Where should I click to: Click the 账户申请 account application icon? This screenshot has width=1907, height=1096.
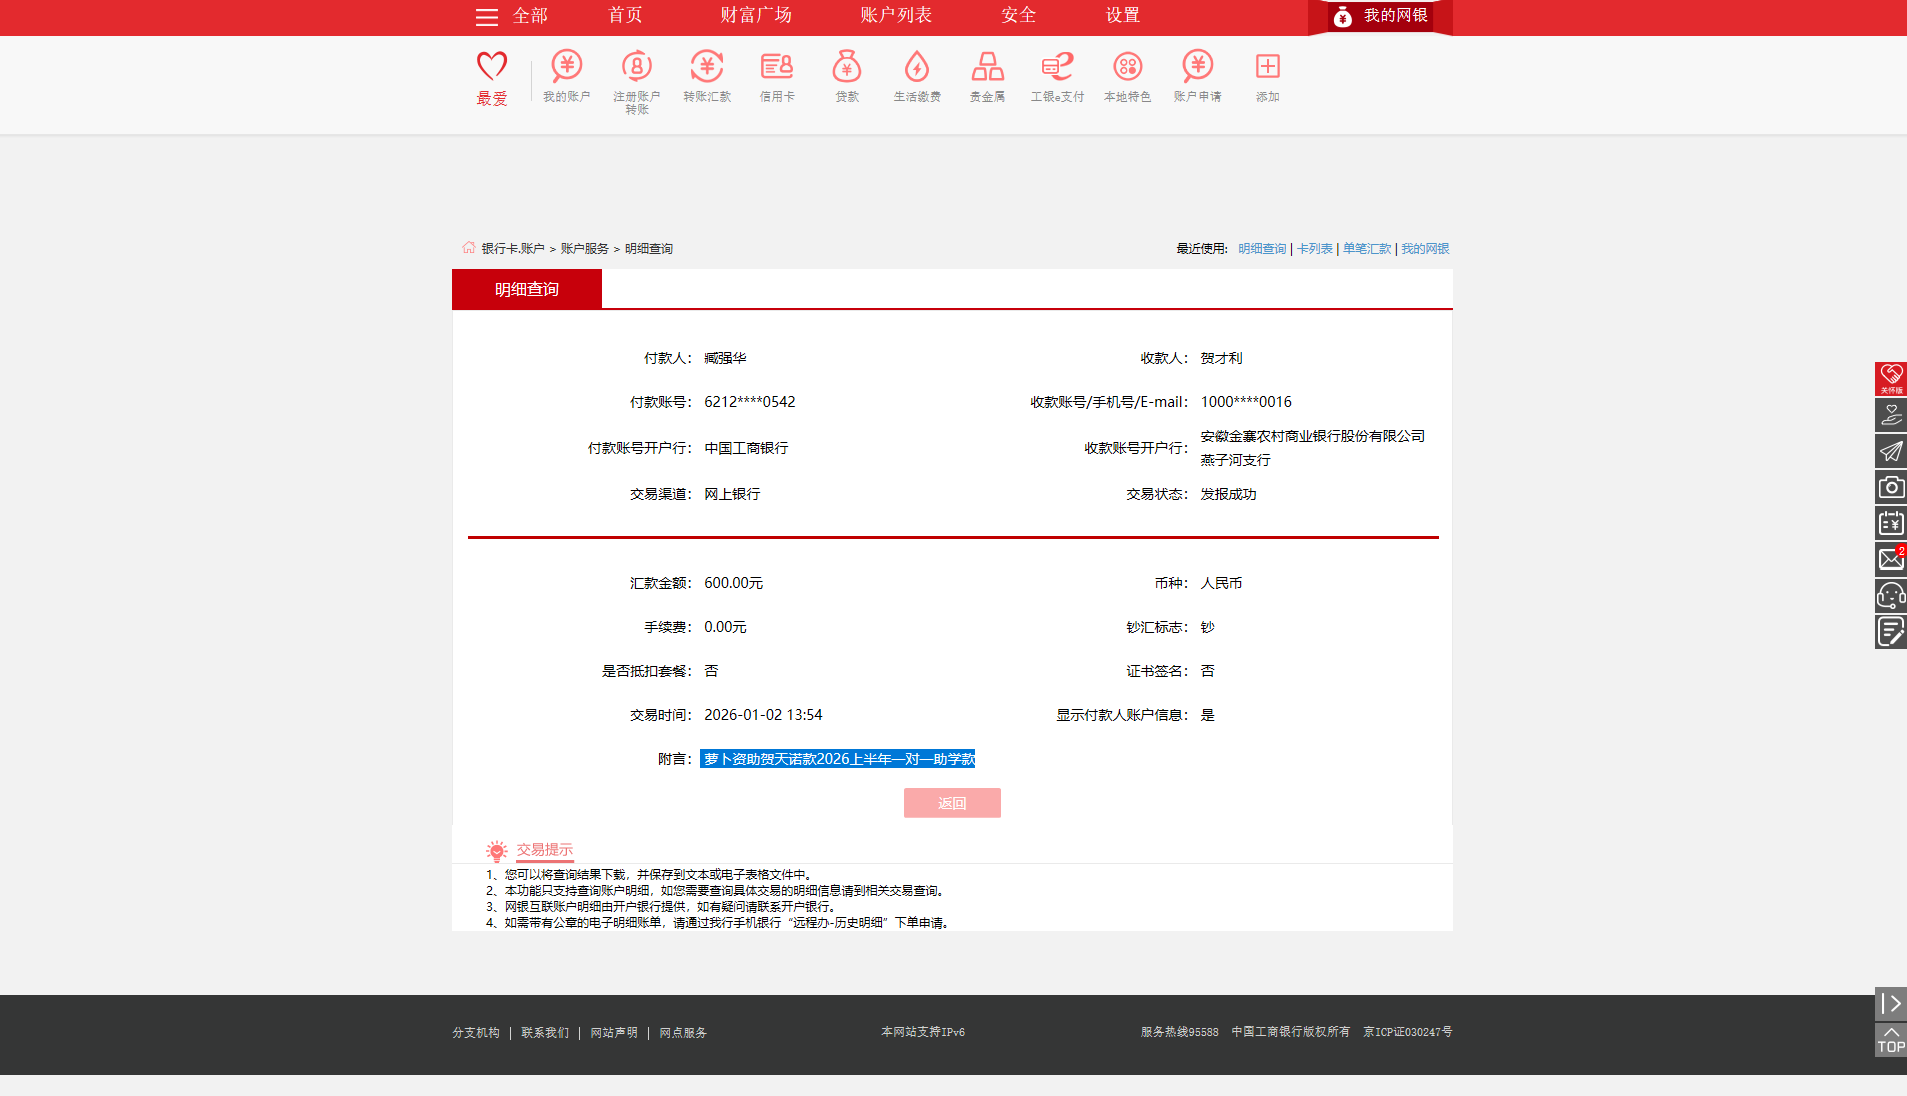[x=1197, y=78]
